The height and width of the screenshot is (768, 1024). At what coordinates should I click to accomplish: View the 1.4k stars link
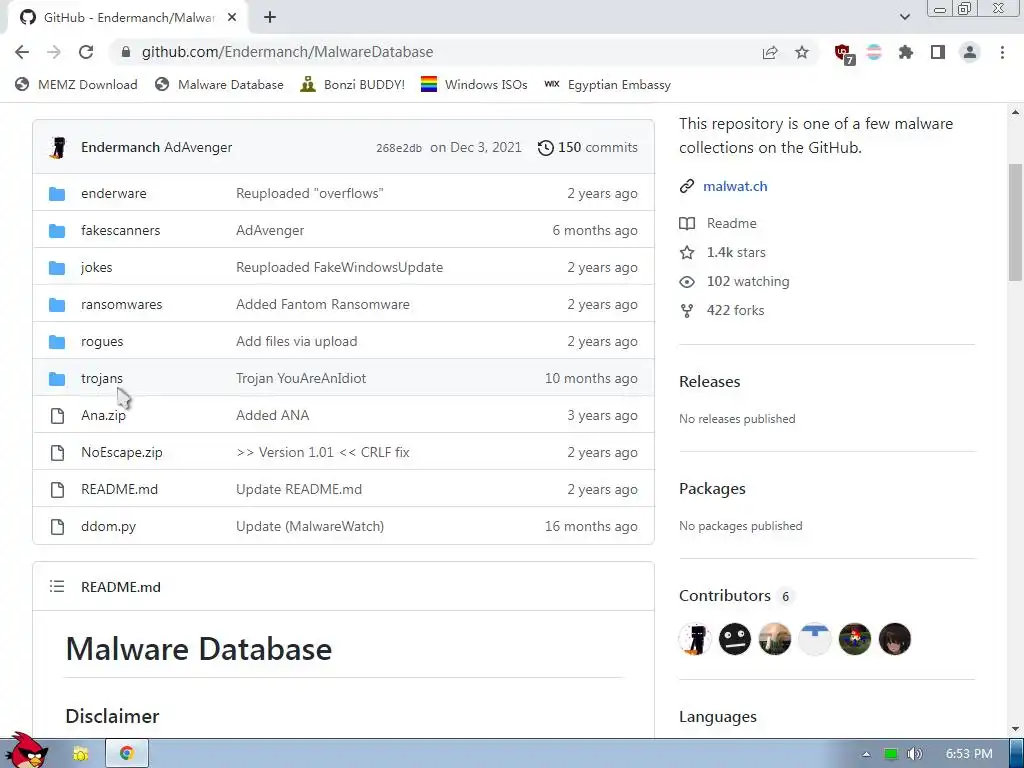pos(722,252)
